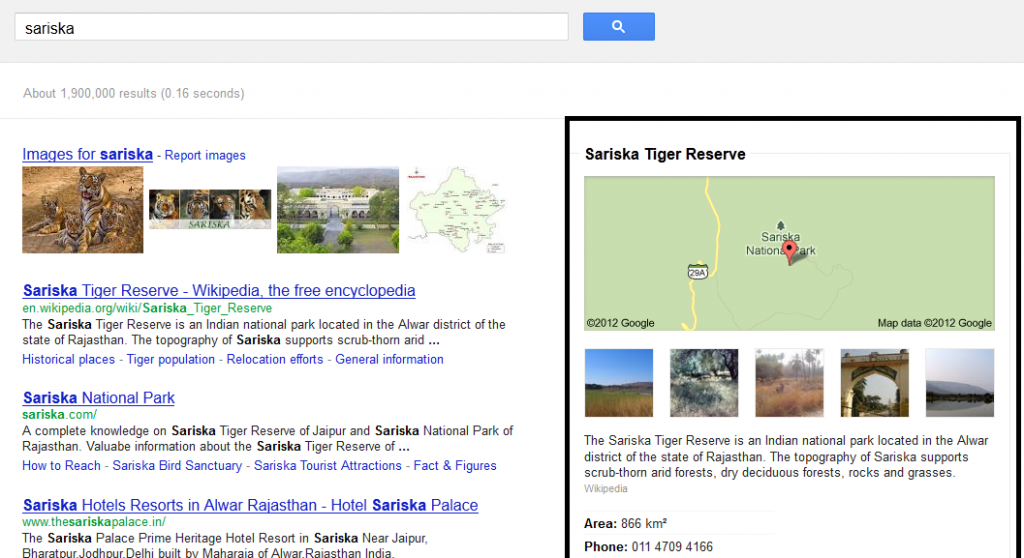The height and width of the screenshot is (558, 1024).
Task: Open the Hotel Sariska Palace result link
Action: click(x=250, y=505)
